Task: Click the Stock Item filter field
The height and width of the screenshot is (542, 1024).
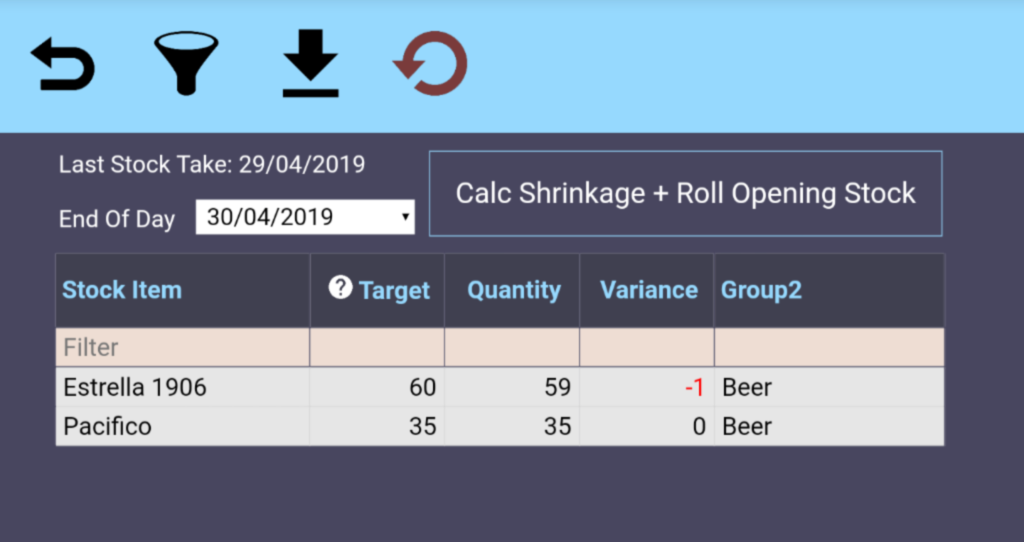Action: click(182, 348)
